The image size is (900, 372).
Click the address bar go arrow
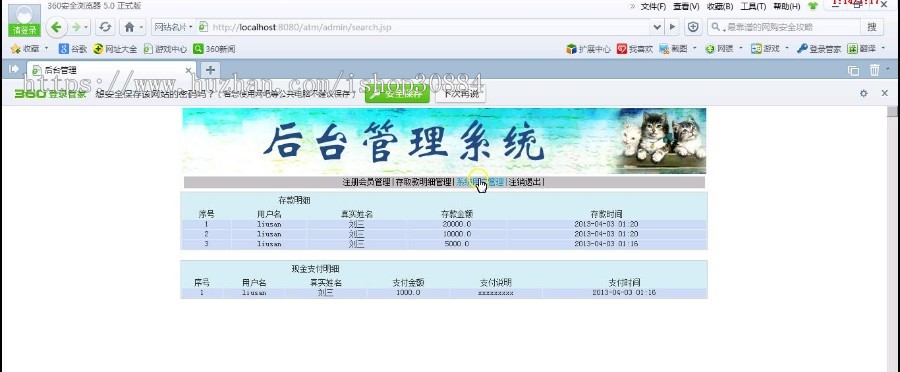pos(672,27)
